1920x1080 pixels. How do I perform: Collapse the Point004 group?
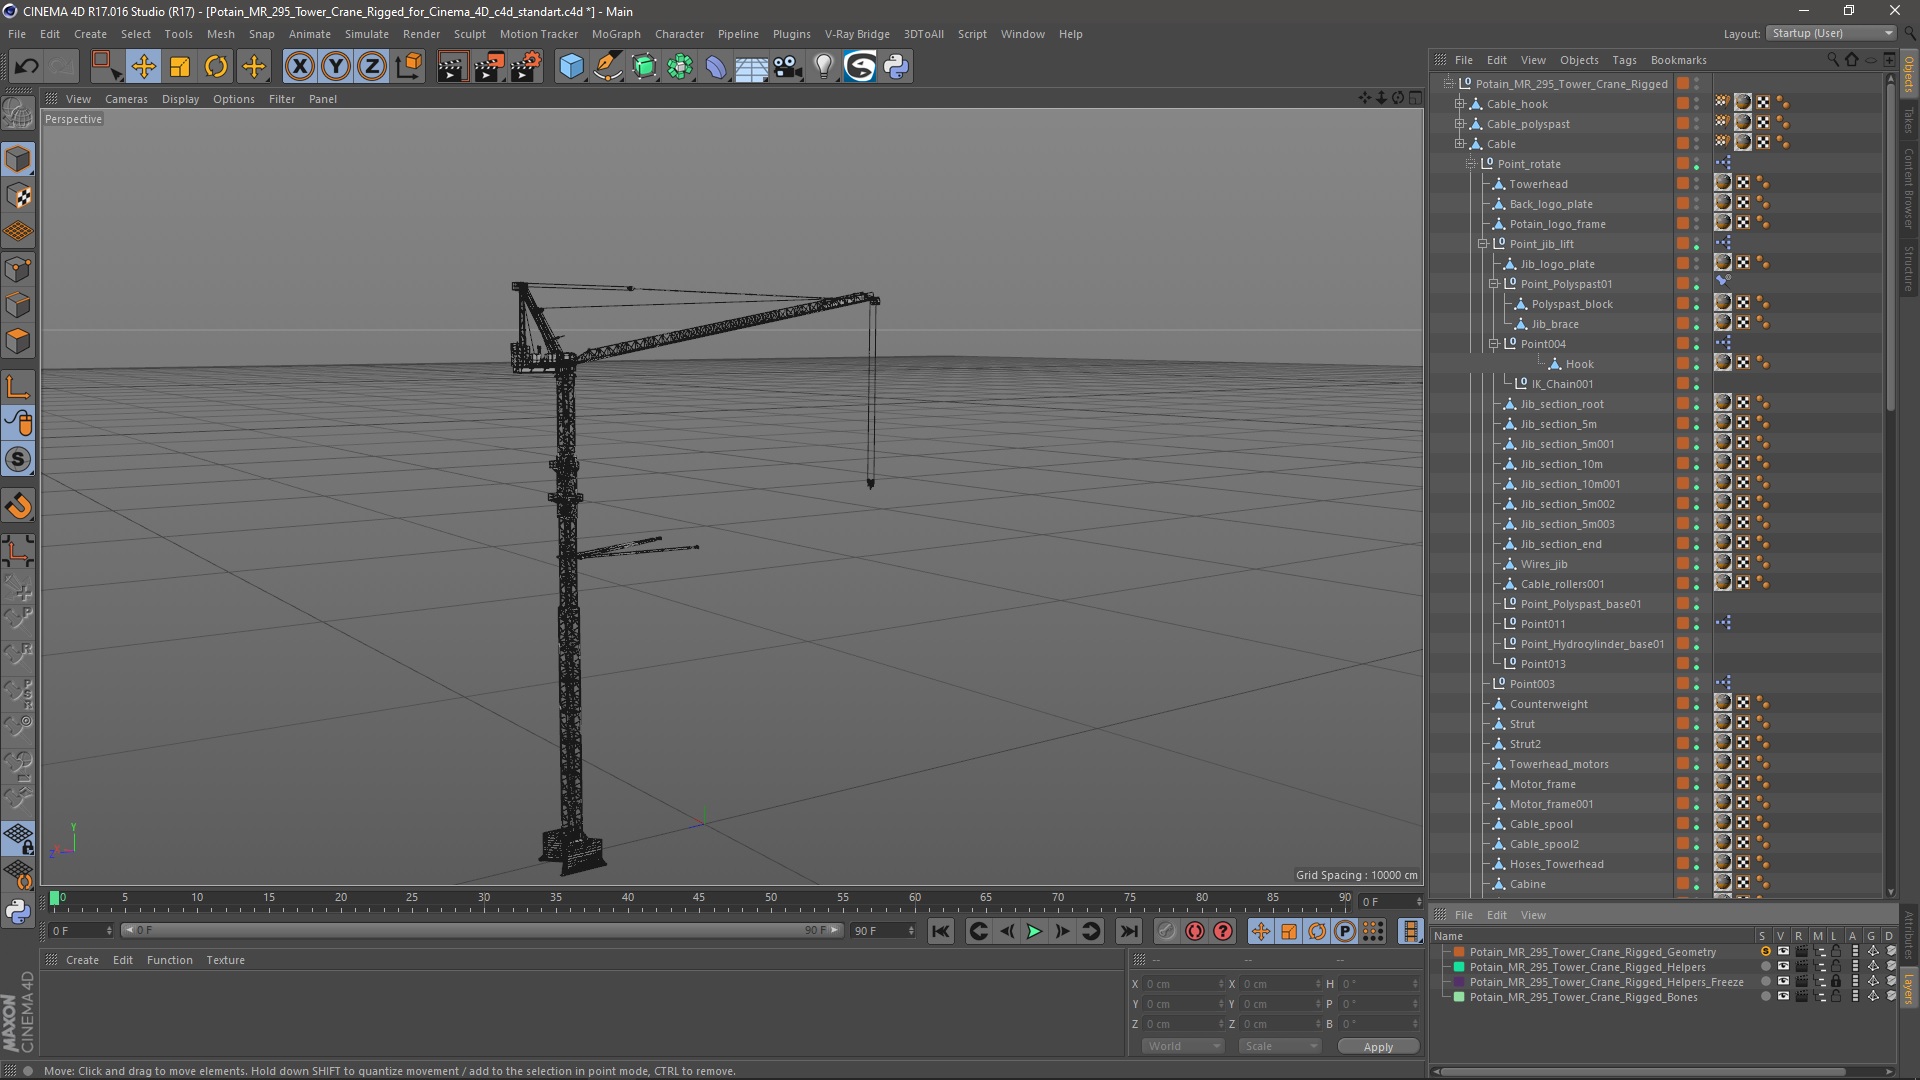coord(1494,344)
